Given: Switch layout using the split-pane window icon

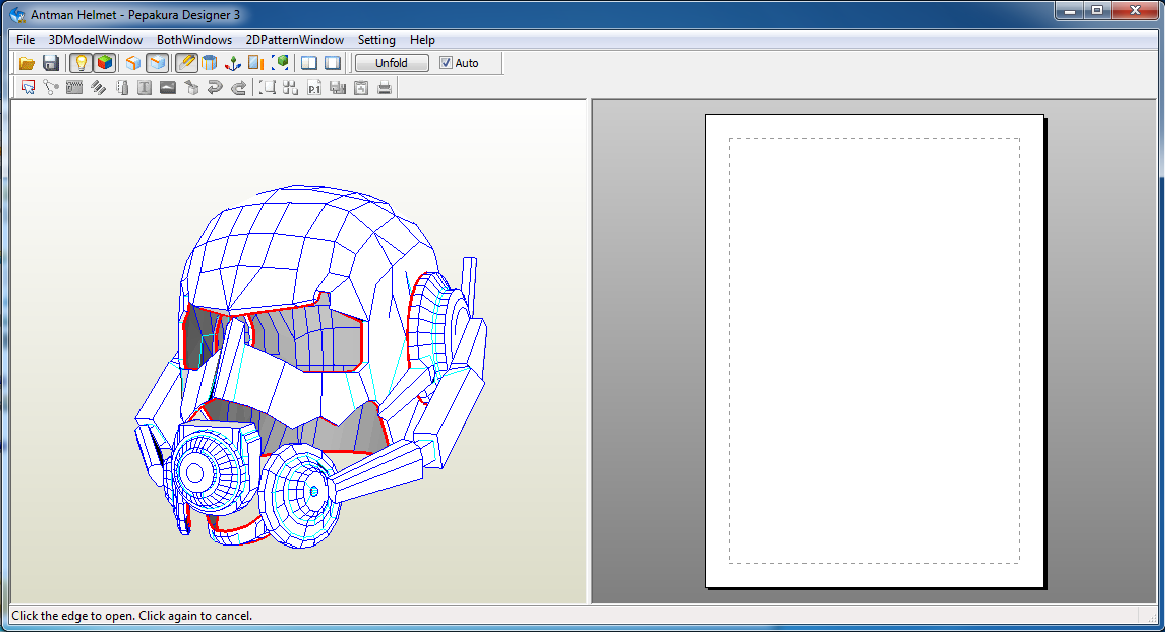Looking at the screenshot, I should tap(308, 63).
